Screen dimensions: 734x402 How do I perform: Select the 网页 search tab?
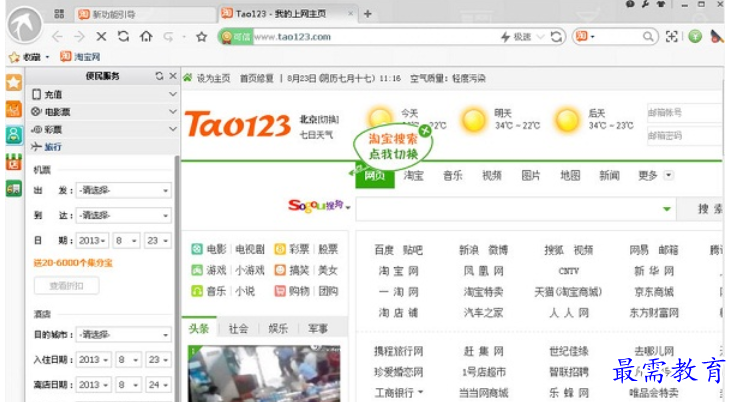coord(374,175)
